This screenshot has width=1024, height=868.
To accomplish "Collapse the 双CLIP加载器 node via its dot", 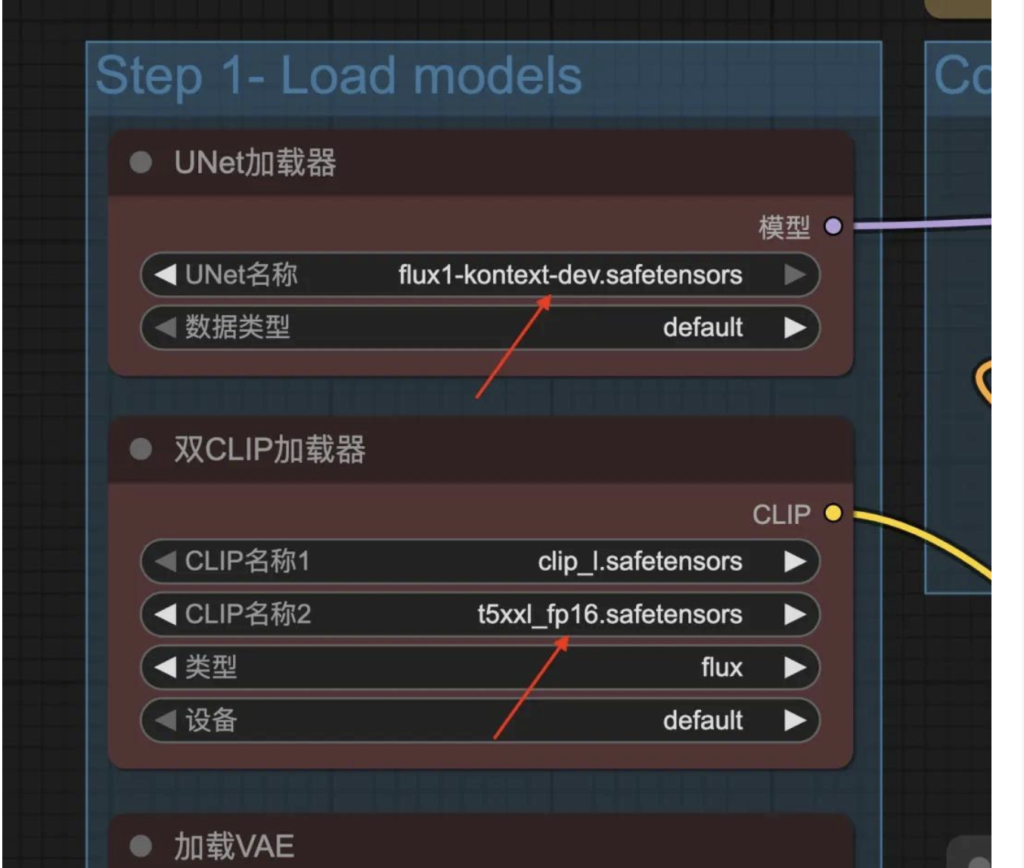I will click(141, 449).
